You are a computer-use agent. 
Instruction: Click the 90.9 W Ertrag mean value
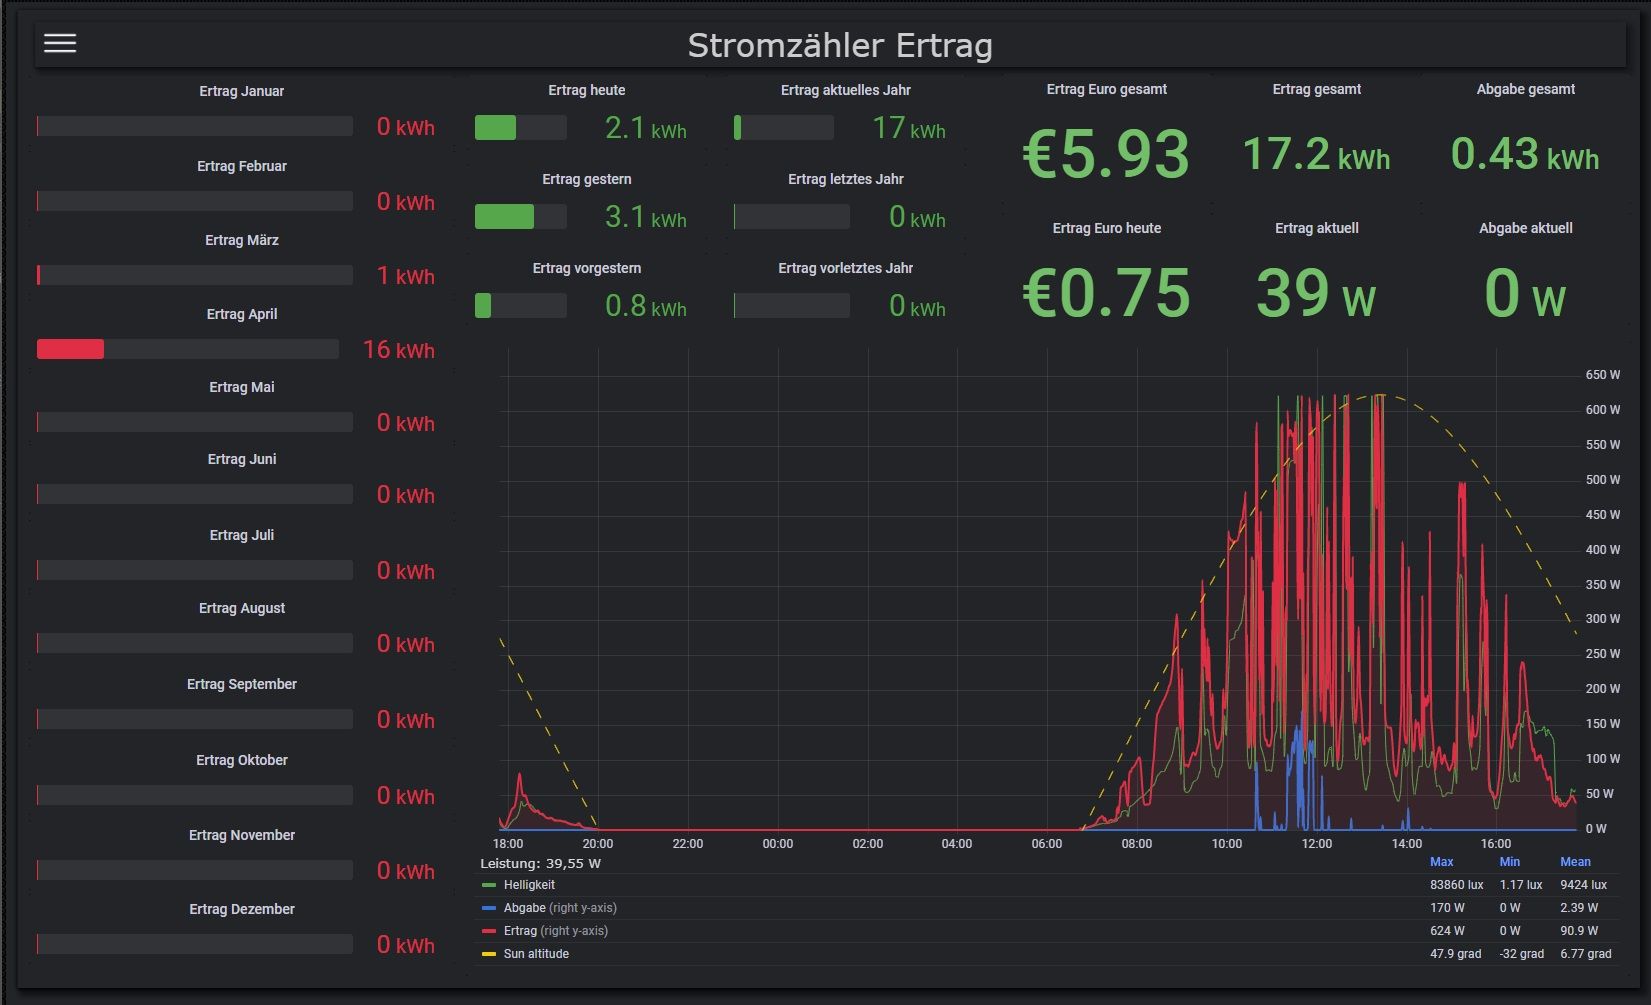click(1579, 931)
